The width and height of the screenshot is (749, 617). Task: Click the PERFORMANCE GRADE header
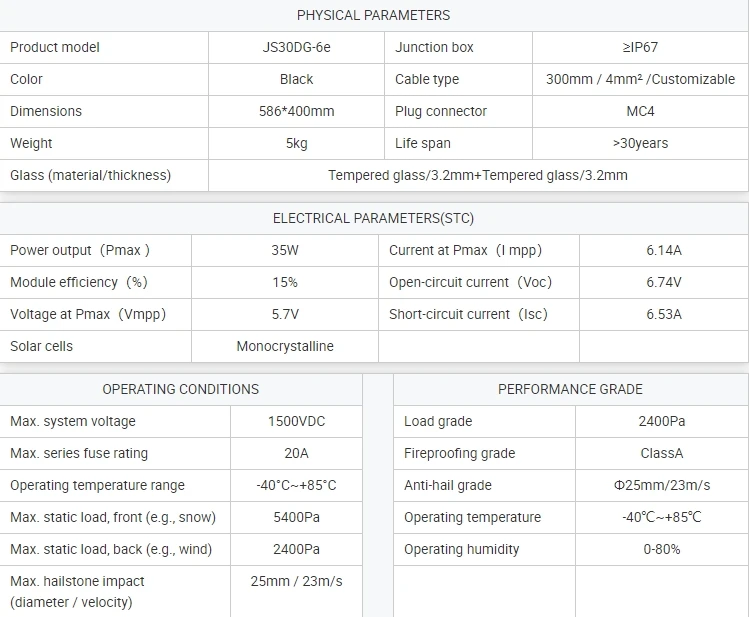[x=570, y=389]
